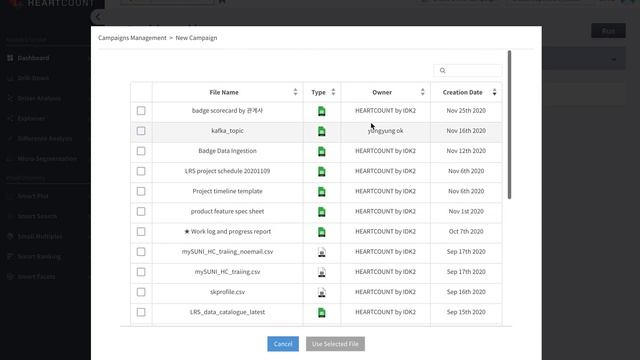Click the Run button behind dialog
The image size is (640, 360).
point(608,31)
